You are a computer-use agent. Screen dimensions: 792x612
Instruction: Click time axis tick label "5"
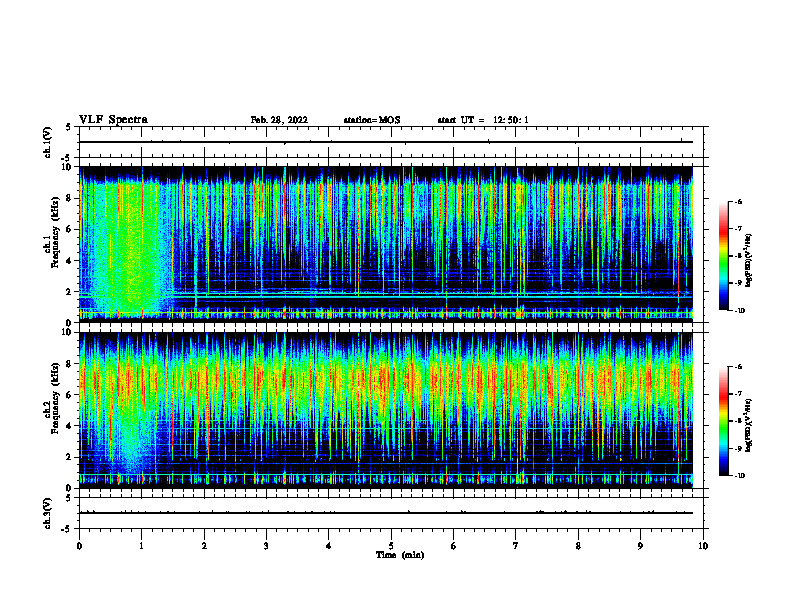pyautogui.click(x=391, y=546)
